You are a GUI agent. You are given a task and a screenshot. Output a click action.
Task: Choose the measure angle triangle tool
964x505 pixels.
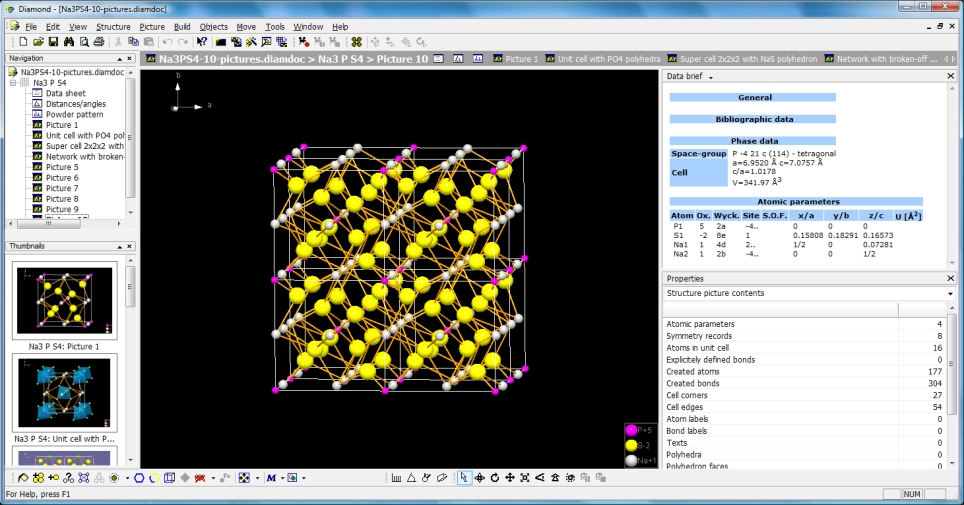[x=411, y=478]
